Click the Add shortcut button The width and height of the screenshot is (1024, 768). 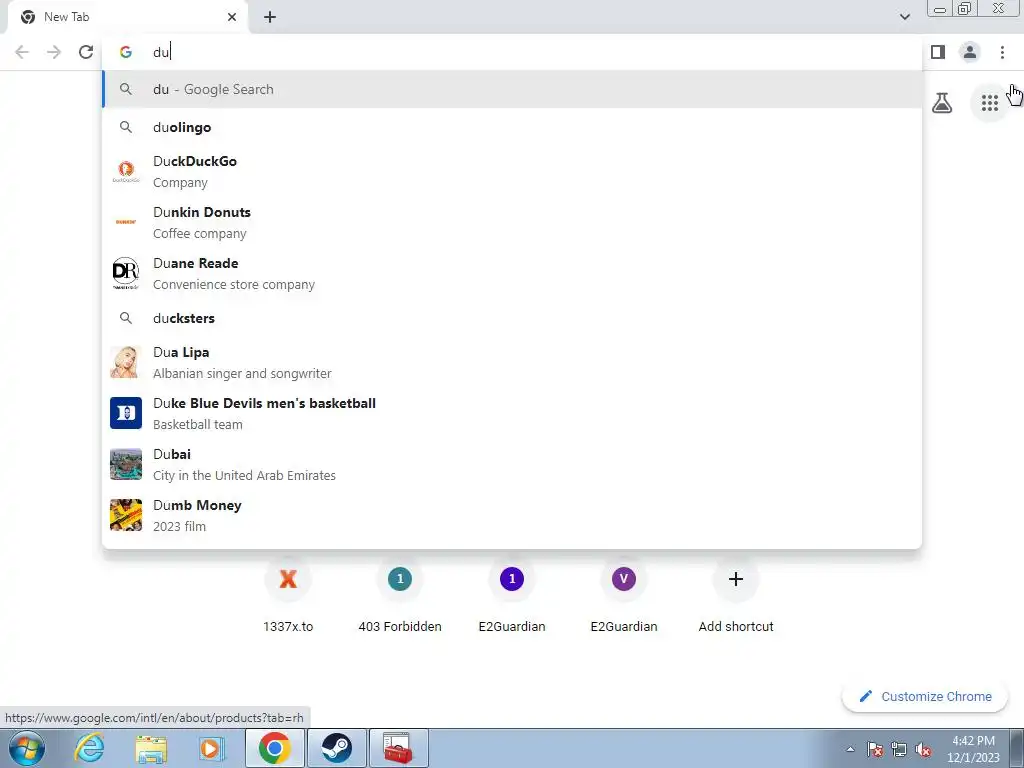[x=736, y=596]
